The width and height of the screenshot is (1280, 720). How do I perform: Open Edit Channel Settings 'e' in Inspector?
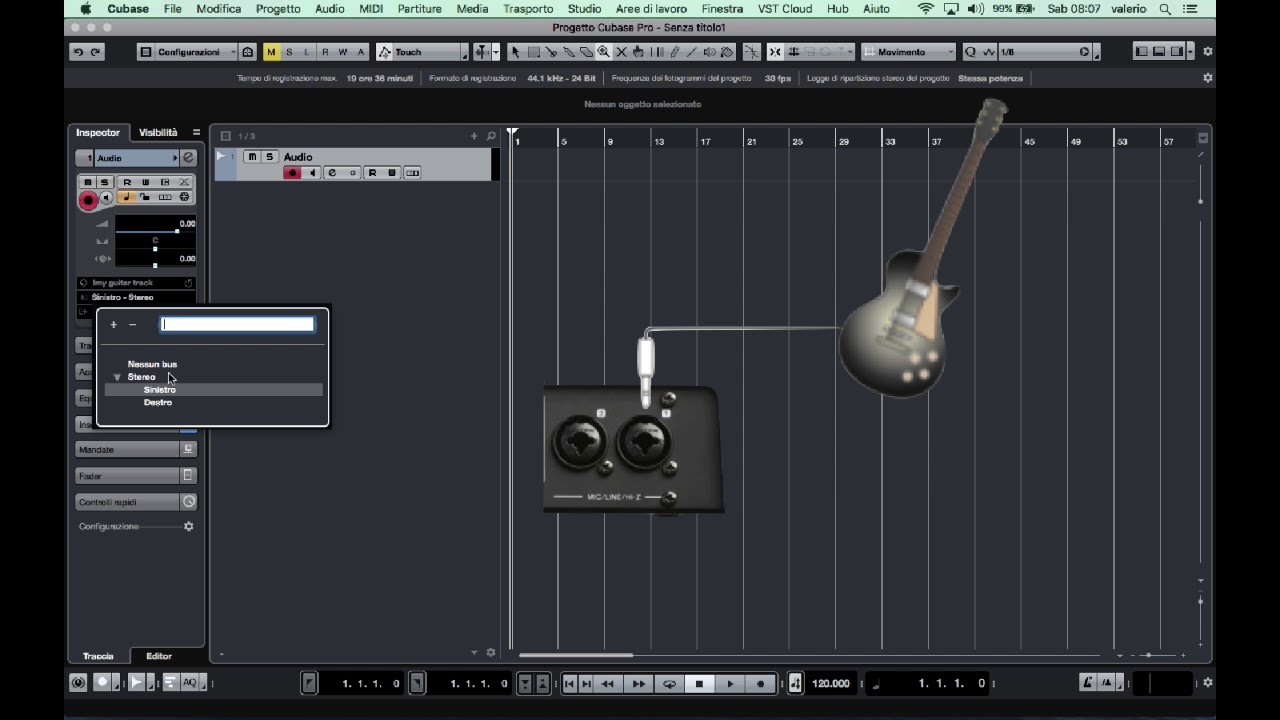(188, 158)
